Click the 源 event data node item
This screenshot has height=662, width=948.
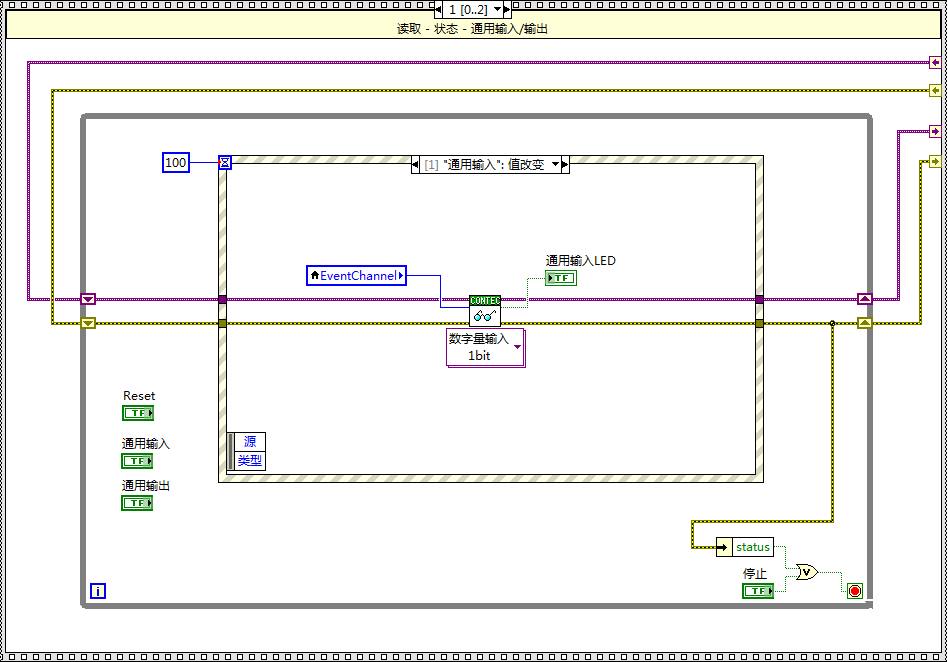pyautogui.click(x=250, y=441)
